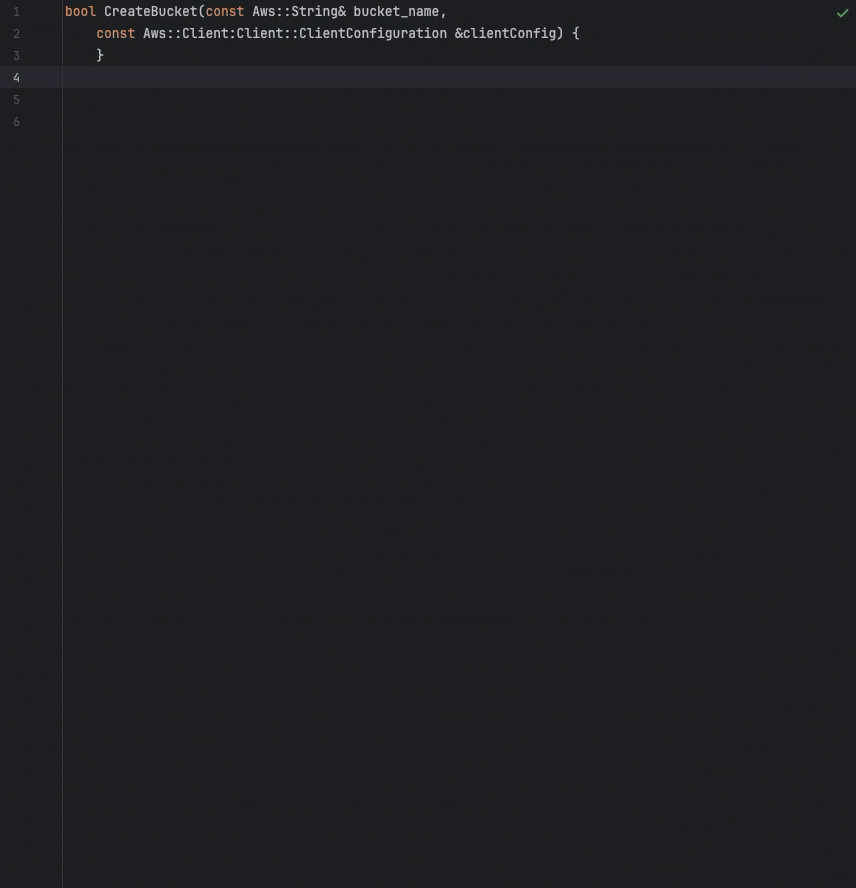Click the const keyword on line 1

click(224, 11)
